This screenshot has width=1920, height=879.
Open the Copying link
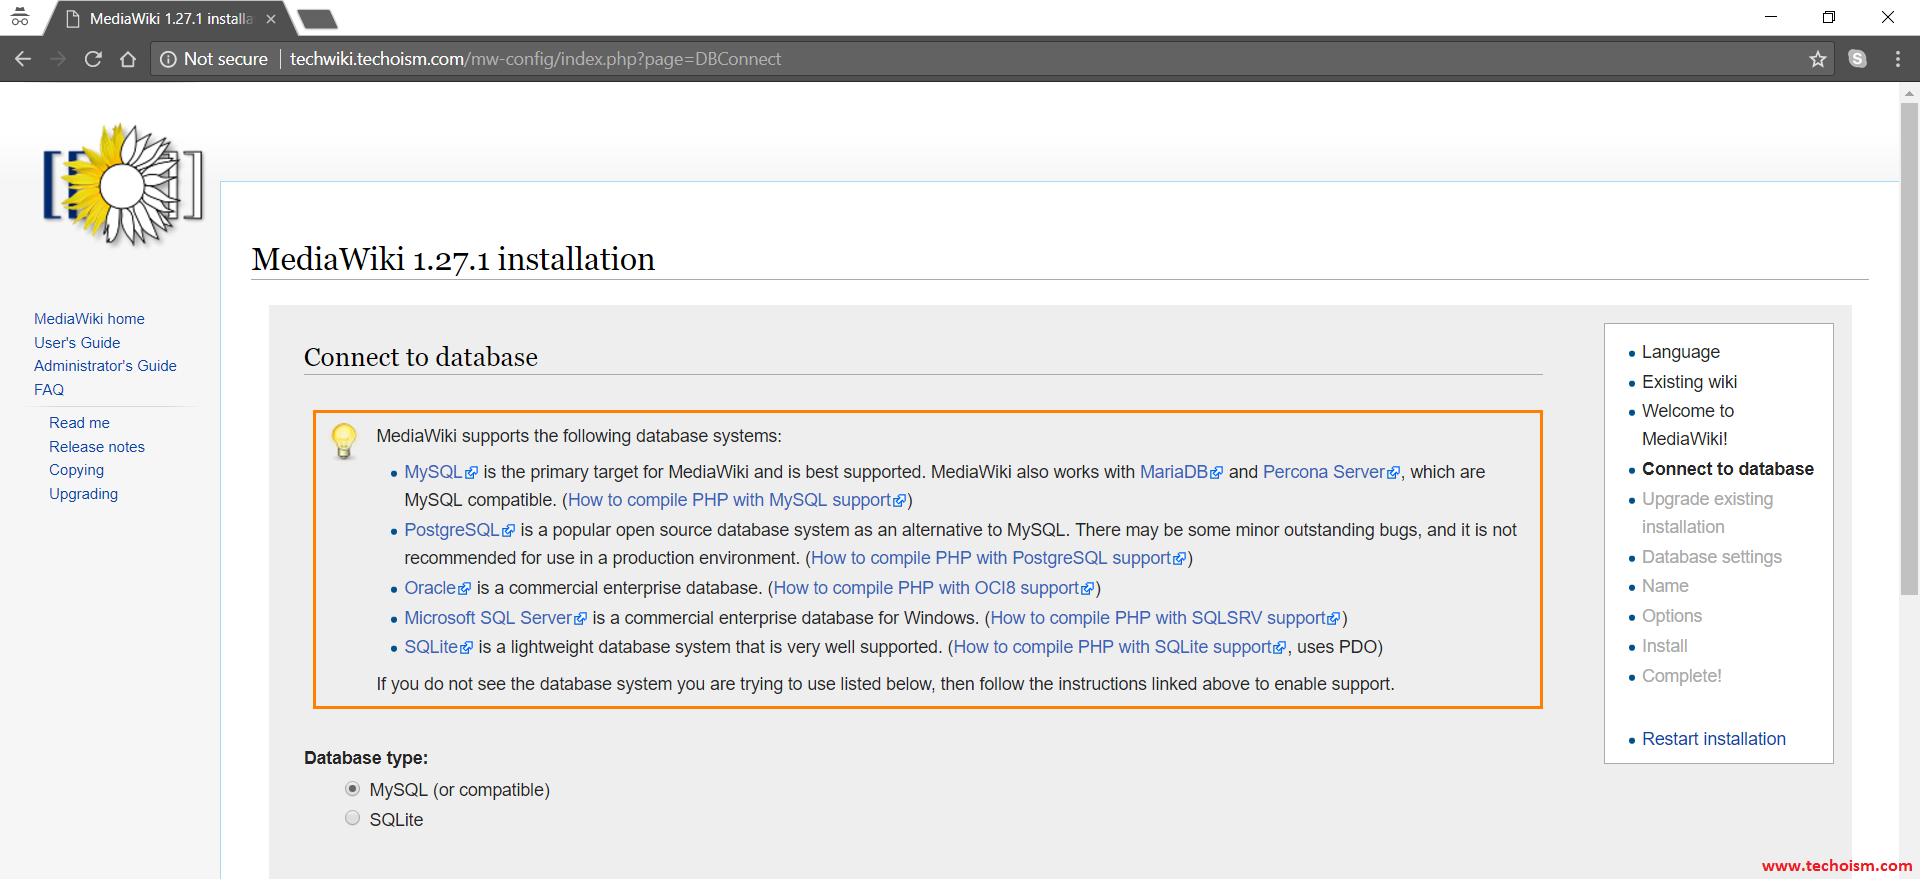pos(76,469)
